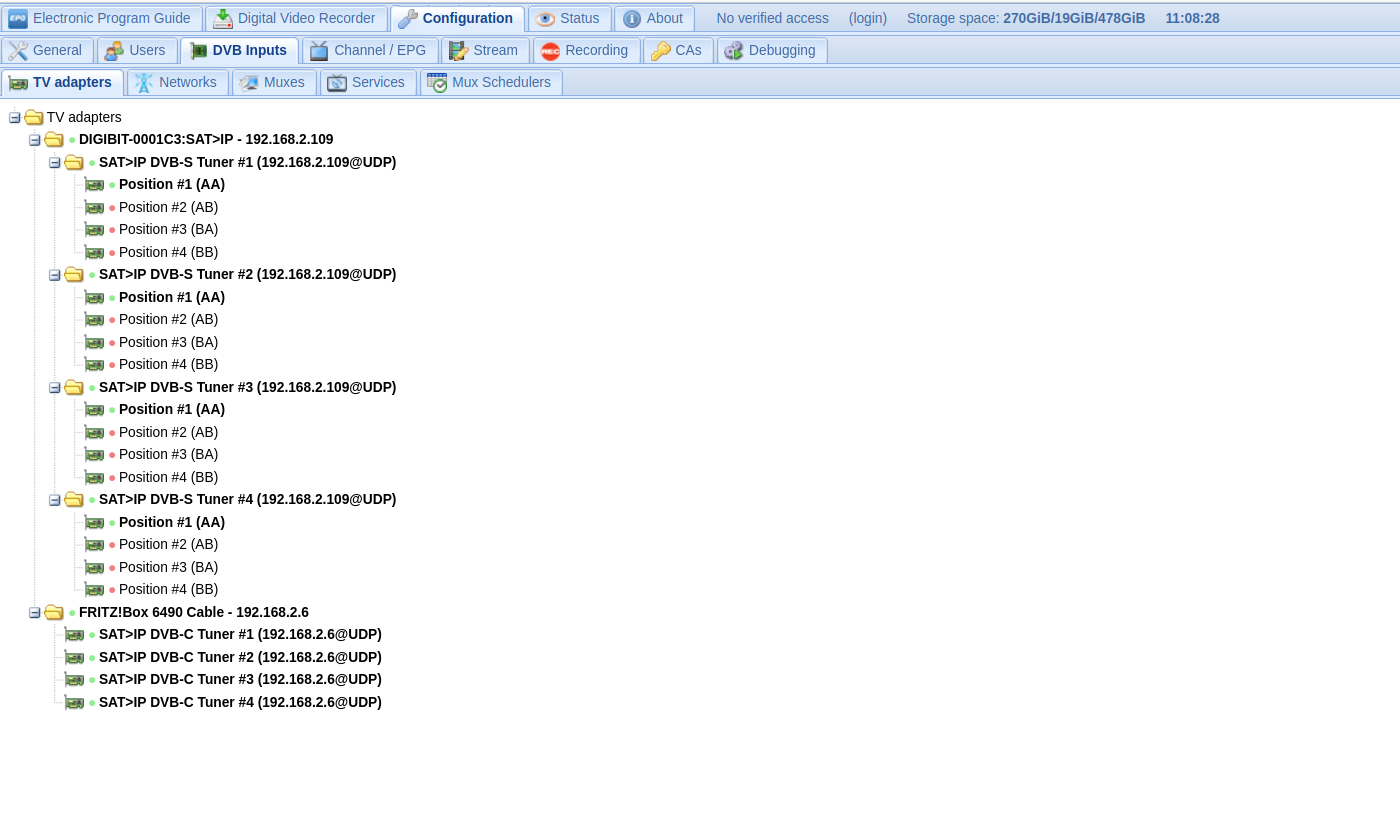This screenshot has height=825, width=1400.
Task: Click folder icon of FRITZ!Box 6490 Cable
Action: point(54,612)
